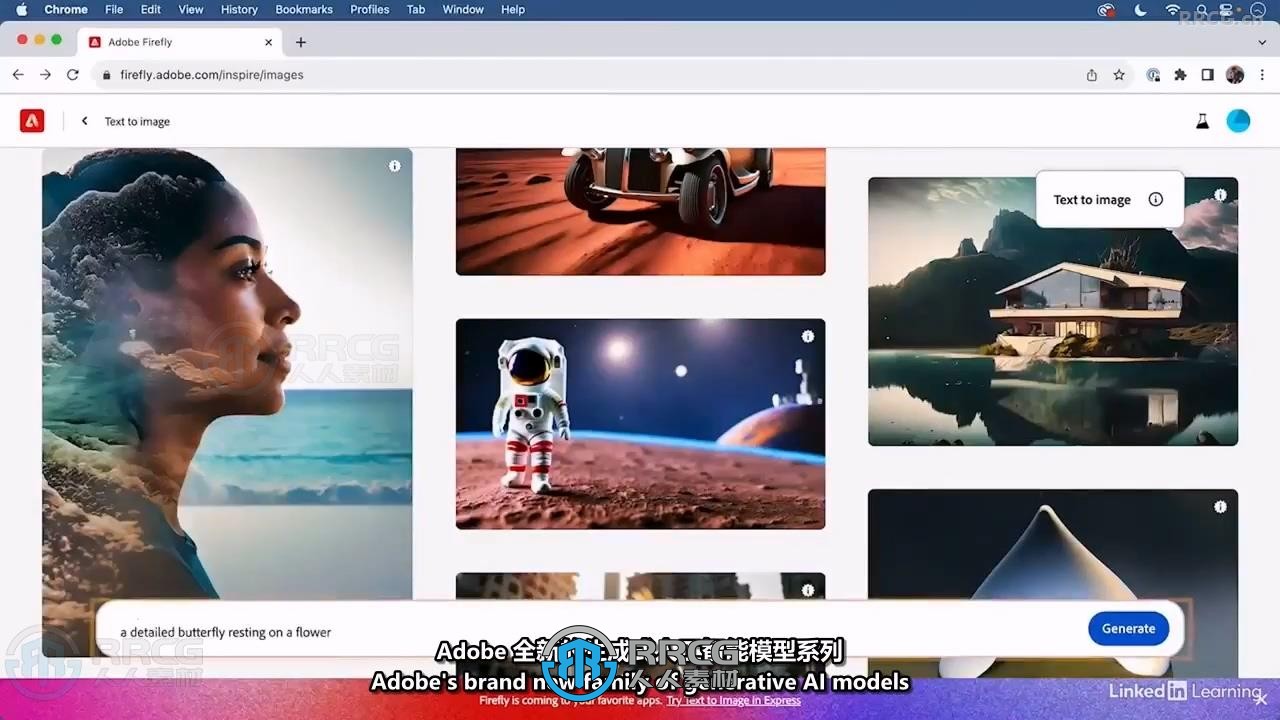View site information lock icon
This screenshot has width=1280, height=720.
(x=106, y=75)
